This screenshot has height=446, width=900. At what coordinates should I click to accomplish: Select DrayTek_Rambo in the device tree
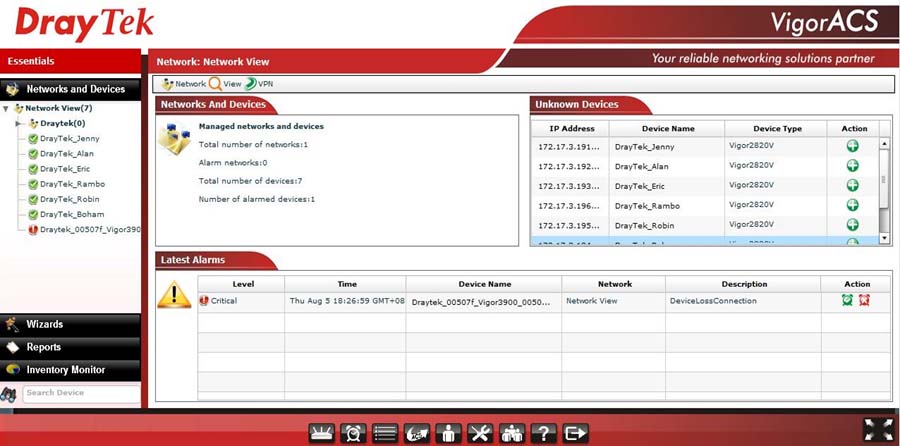click(x=71, y=184)
